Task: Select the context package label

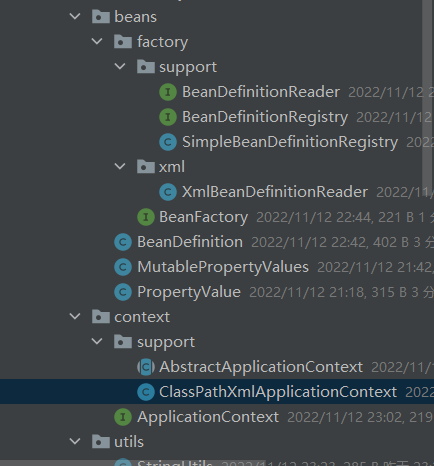Action: [142, 317]
